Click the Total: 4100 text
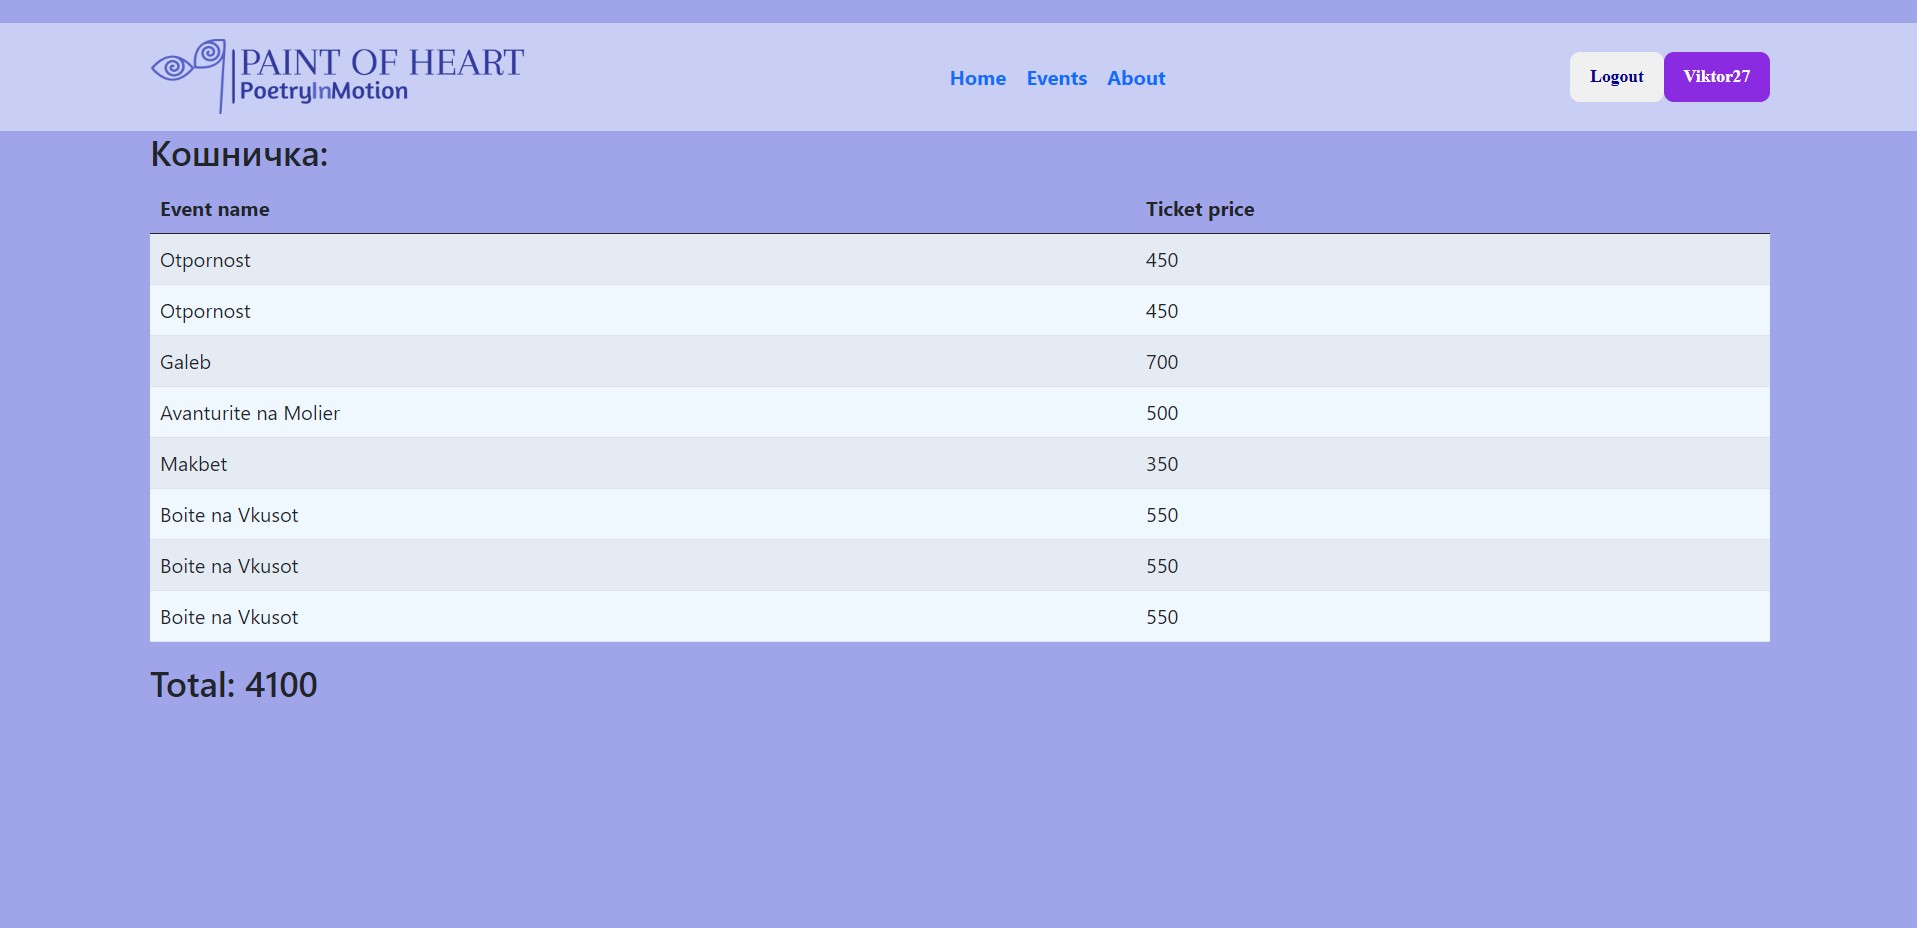 [233, 685]
